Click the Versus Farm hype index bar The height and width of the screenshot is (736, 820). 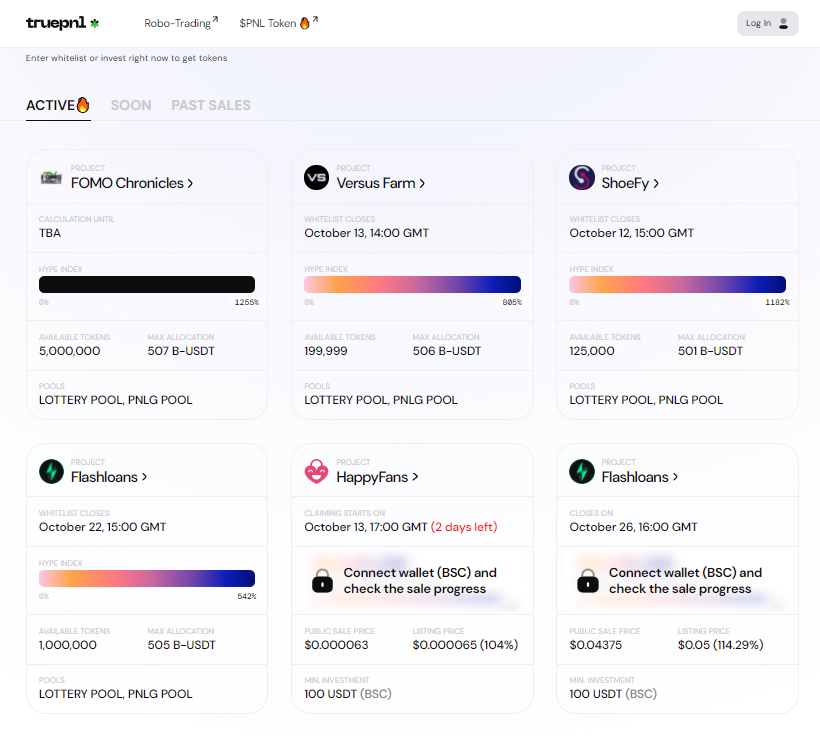tap(412, 284)
